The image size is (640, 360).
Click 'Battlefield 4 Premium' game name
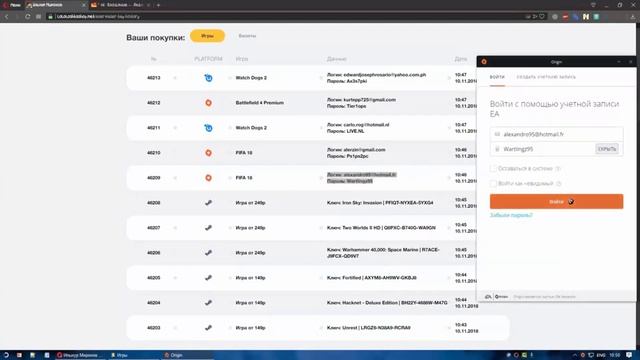coord(260,103)
